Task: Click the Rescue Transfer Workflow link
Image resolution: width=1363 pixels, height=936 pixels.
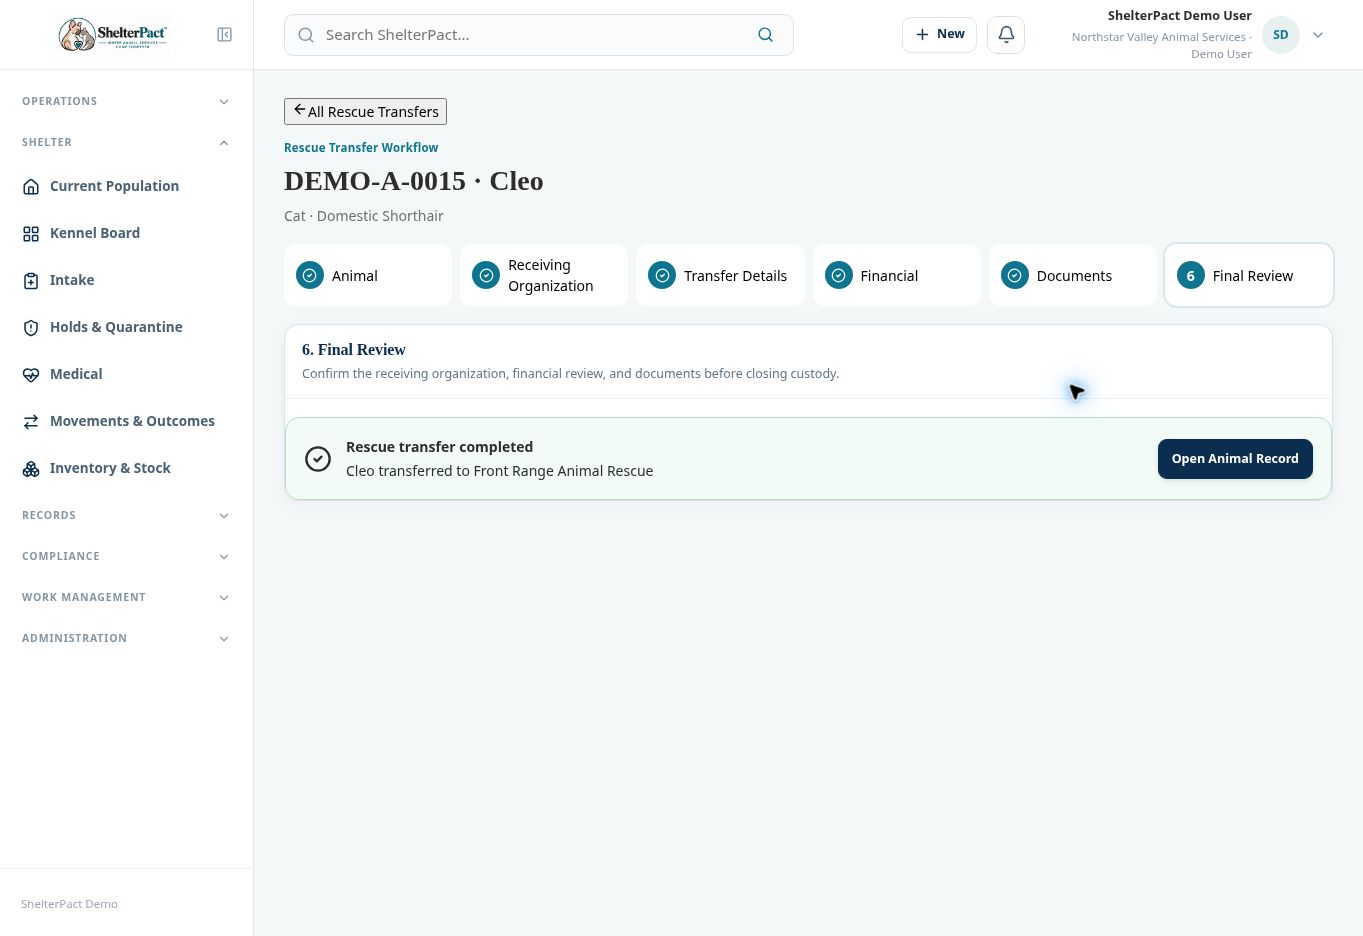Action: [x=361, y=147]
